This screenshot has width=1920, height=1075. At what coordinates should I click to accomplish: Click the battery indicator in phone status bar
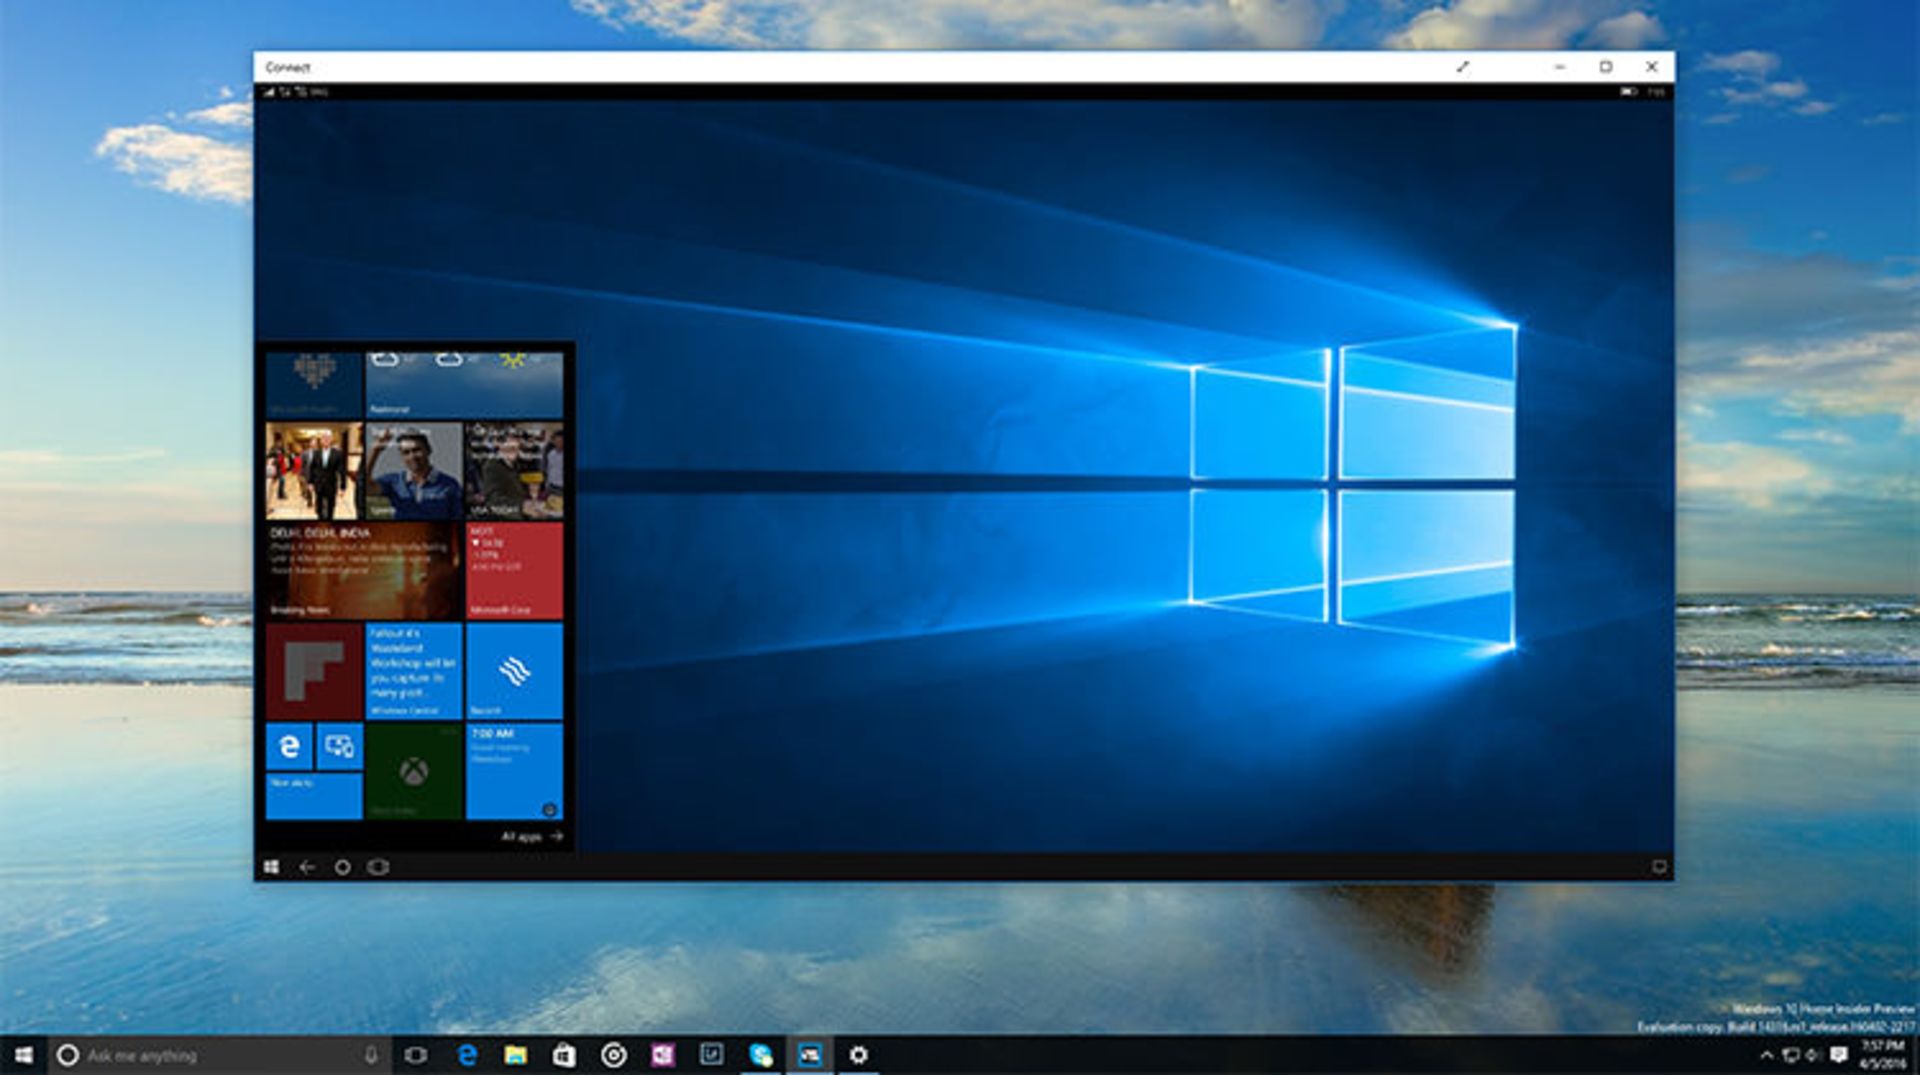tap(1629, 91)
